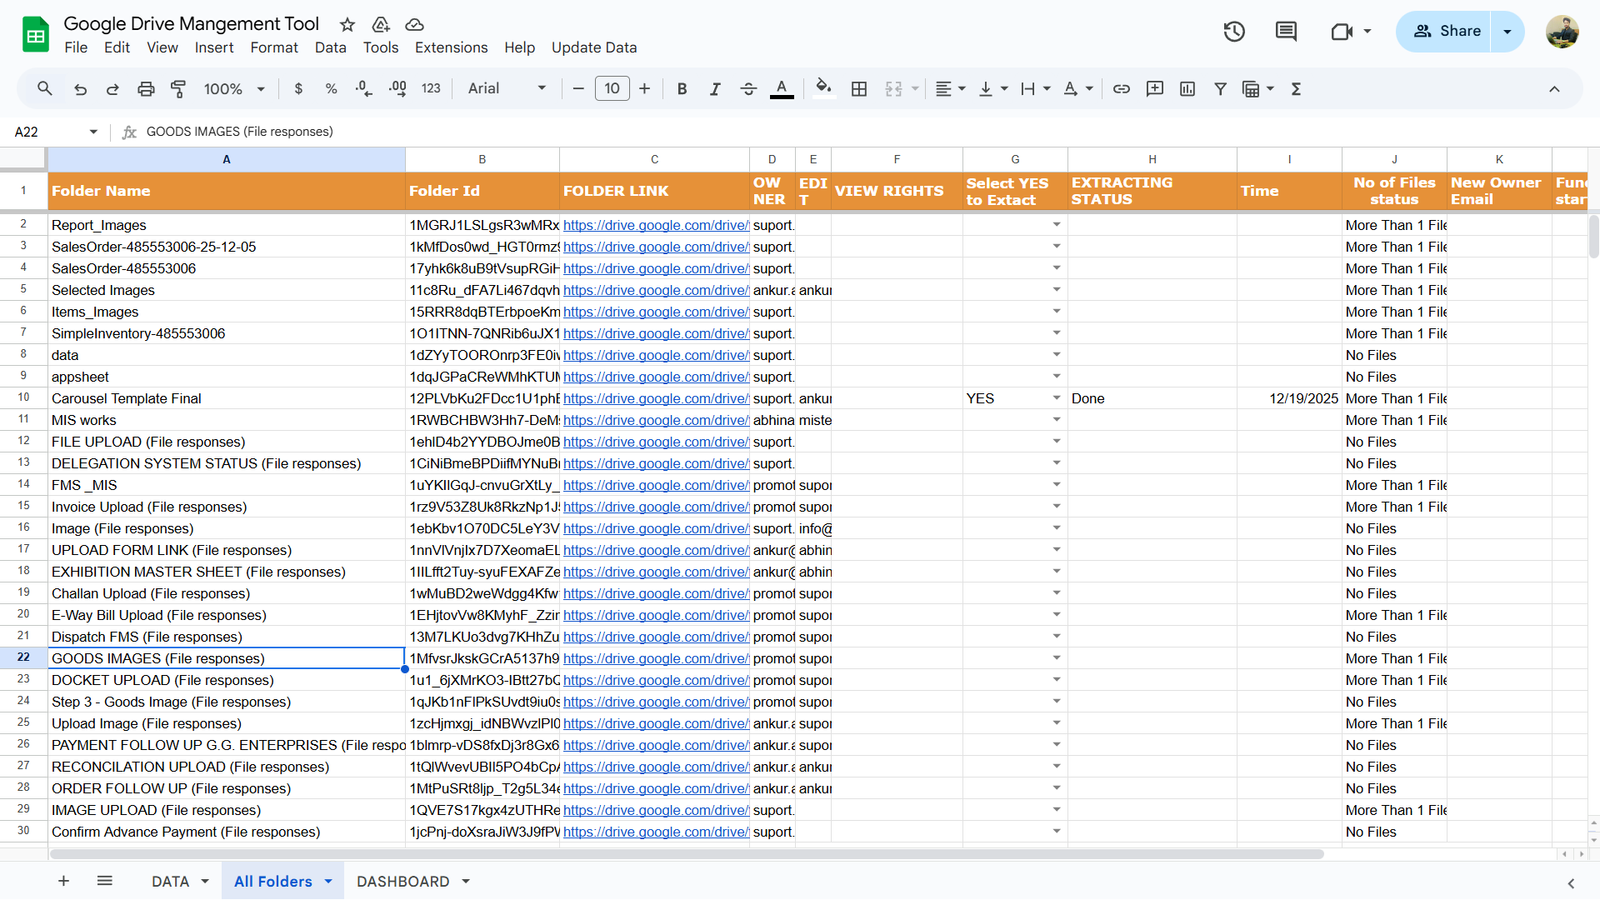The width and height of the screenshot is (1600, 900).
Task: Click the insert chart icon
Action: [x=1187, y=89]
